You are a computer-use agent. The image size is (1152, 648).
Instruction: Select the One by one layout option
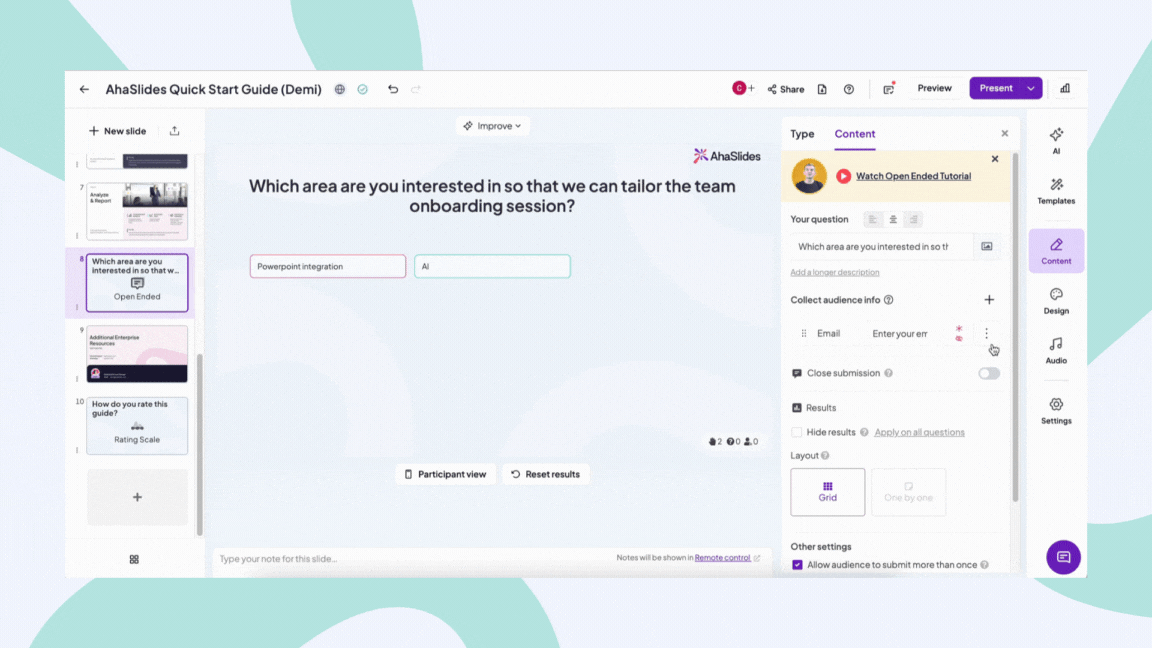908,492
